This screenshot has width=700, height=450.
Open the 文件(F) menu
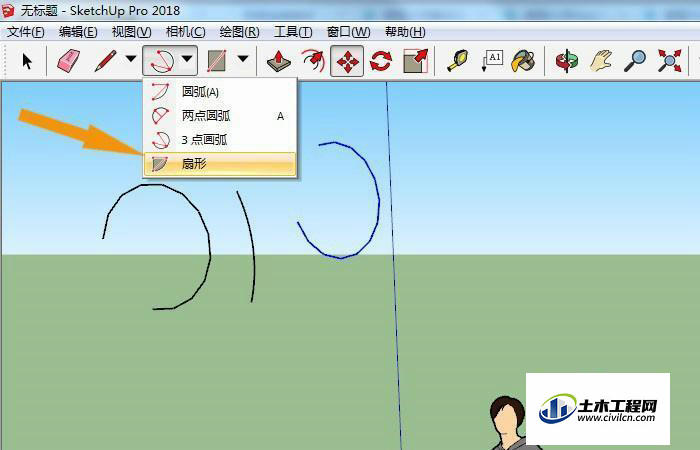click(26, 32)
